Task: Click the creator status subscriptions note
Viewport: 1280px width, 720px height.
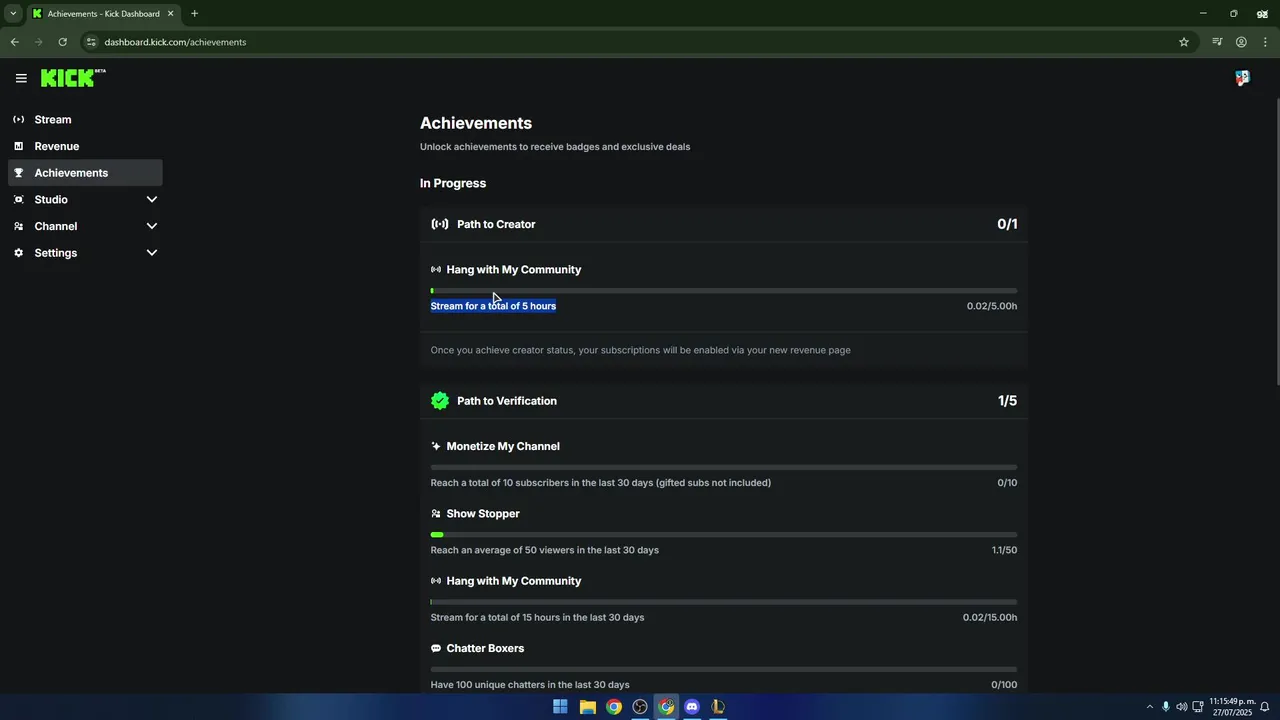Action: (x=640, y=350)
